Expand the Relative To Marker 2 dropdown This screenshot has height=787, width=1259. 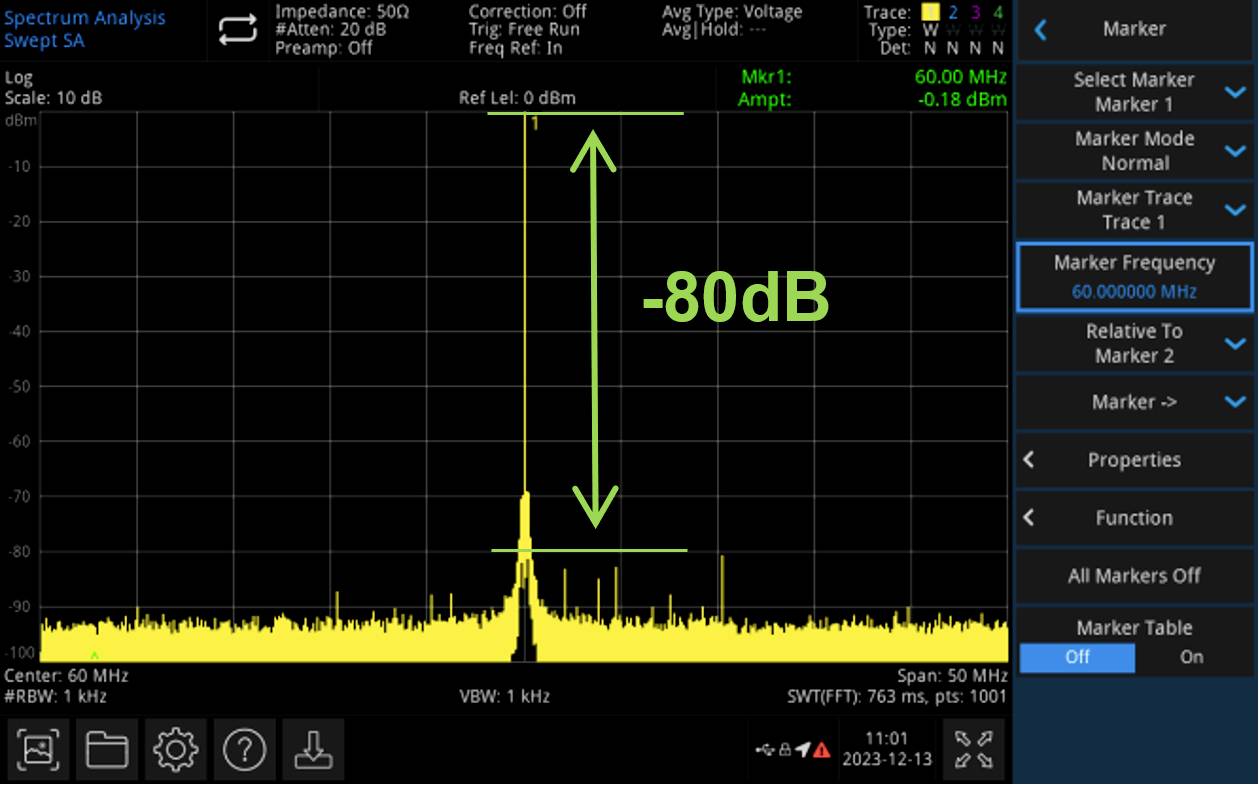[1135, 343]
